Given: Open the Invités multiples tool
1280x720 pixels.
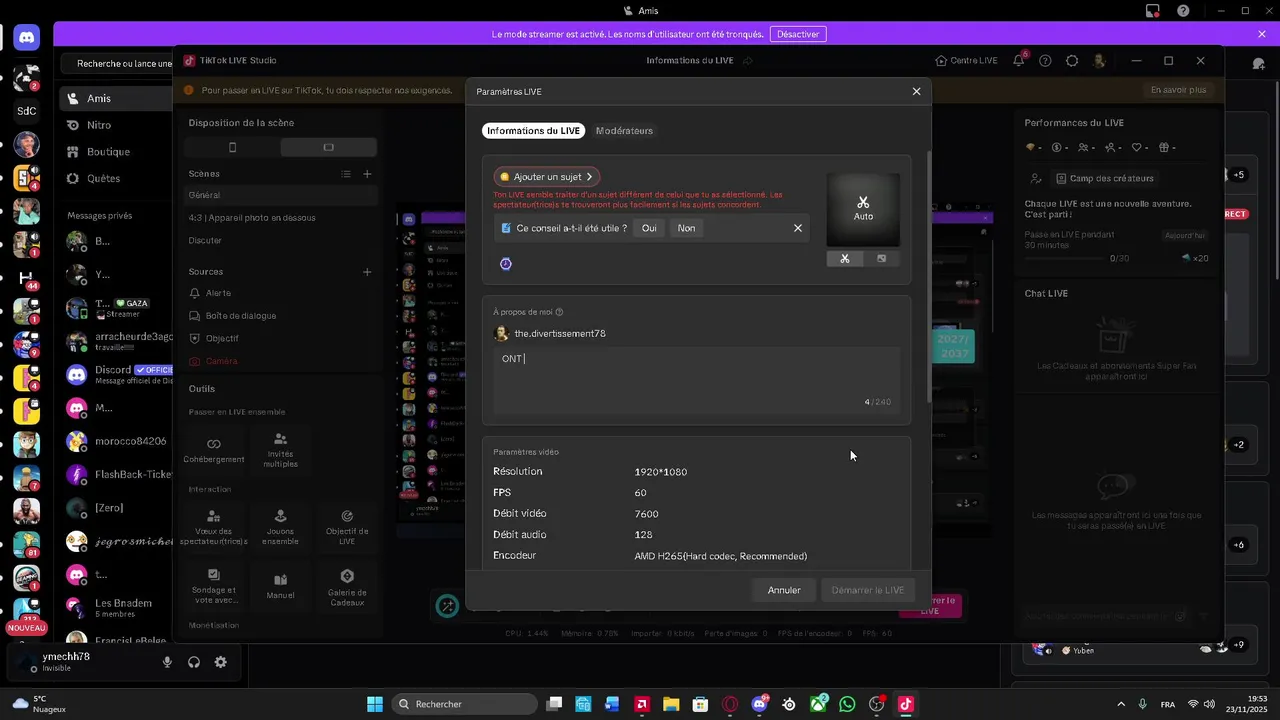Looking at the screenshot, I should pyautogui.click(x=280, y=450).
